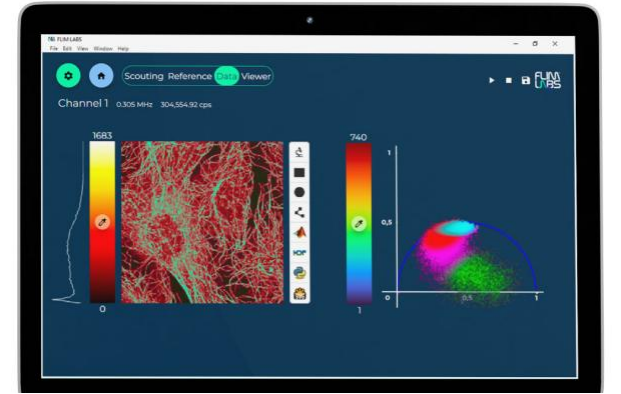Open the Help menu
The width and height of the screenshot is (621, 394).
(x=123, y=49)
